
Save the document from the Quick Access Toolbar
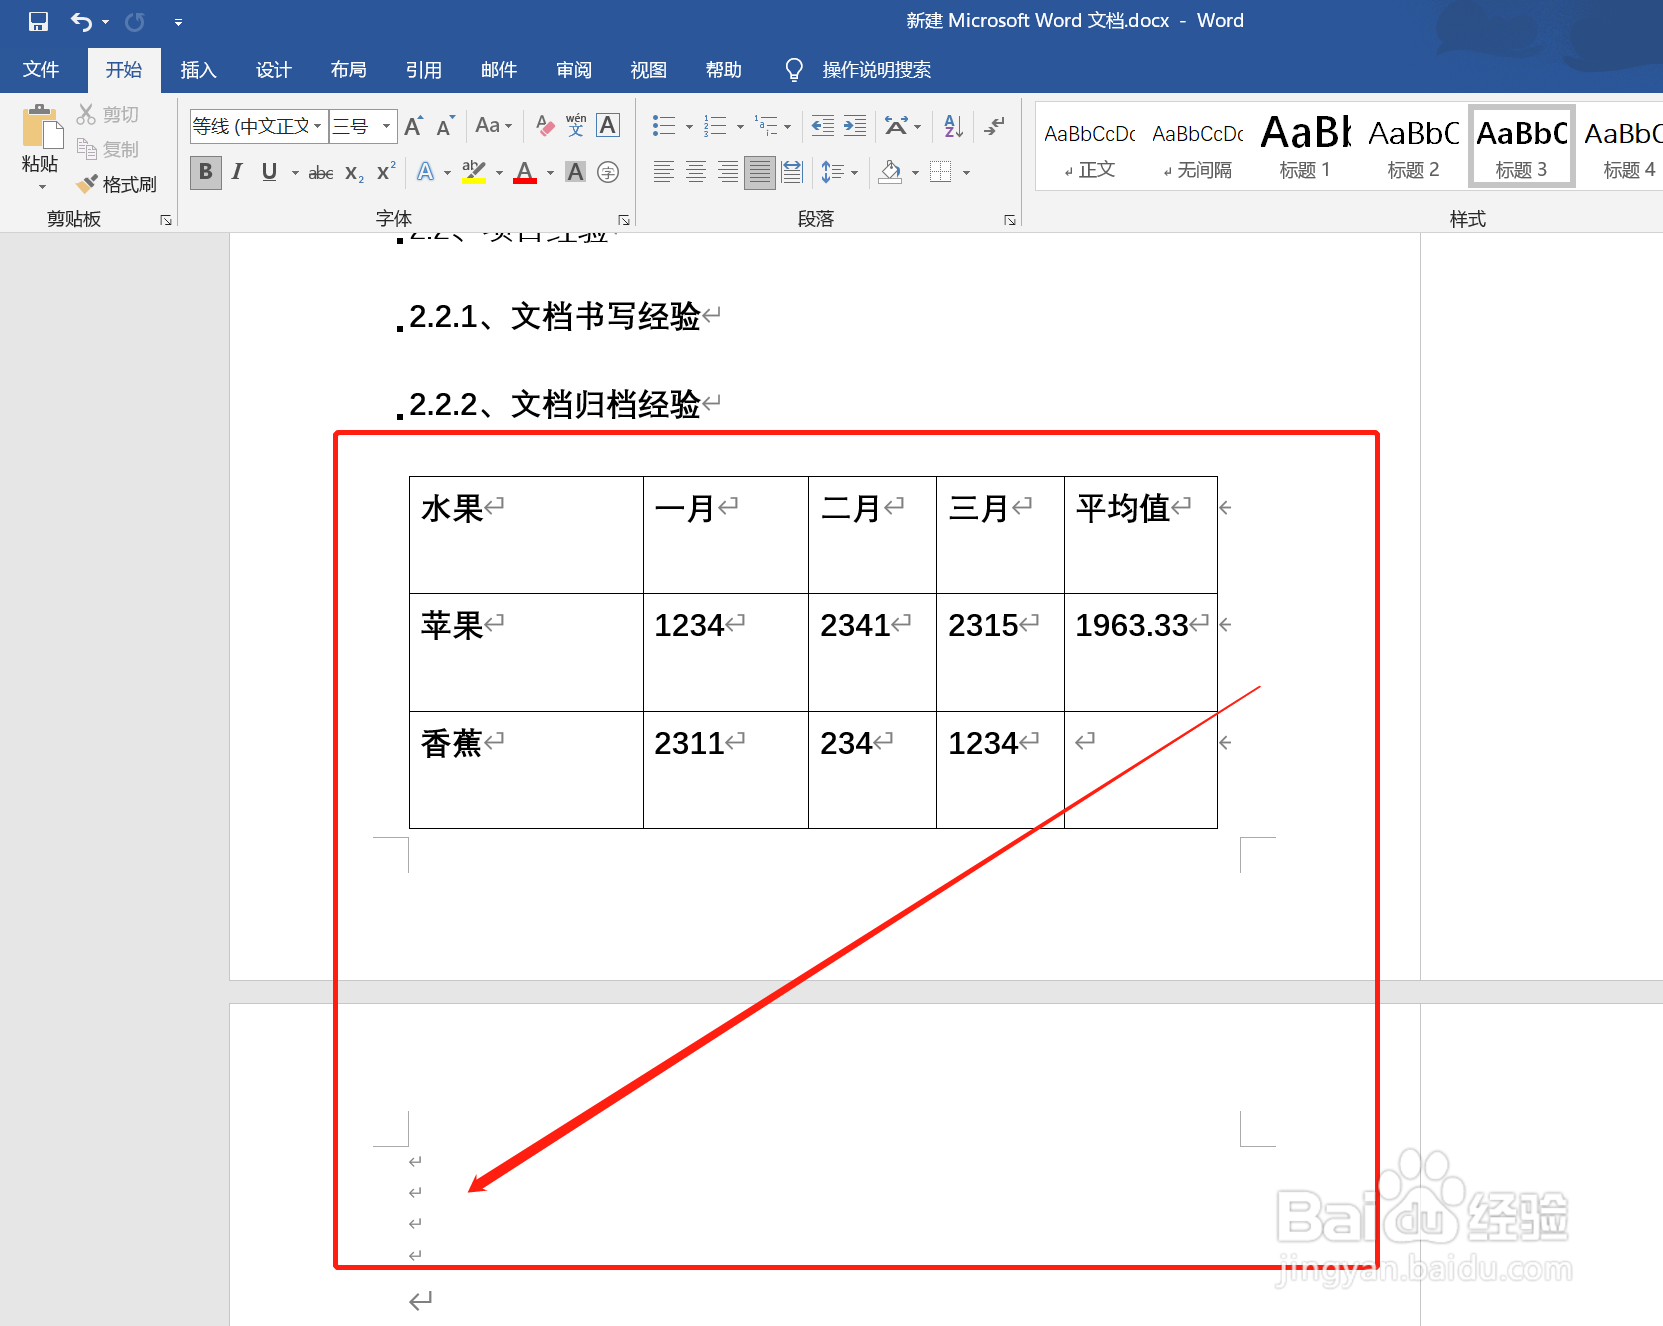click(38, 20)
